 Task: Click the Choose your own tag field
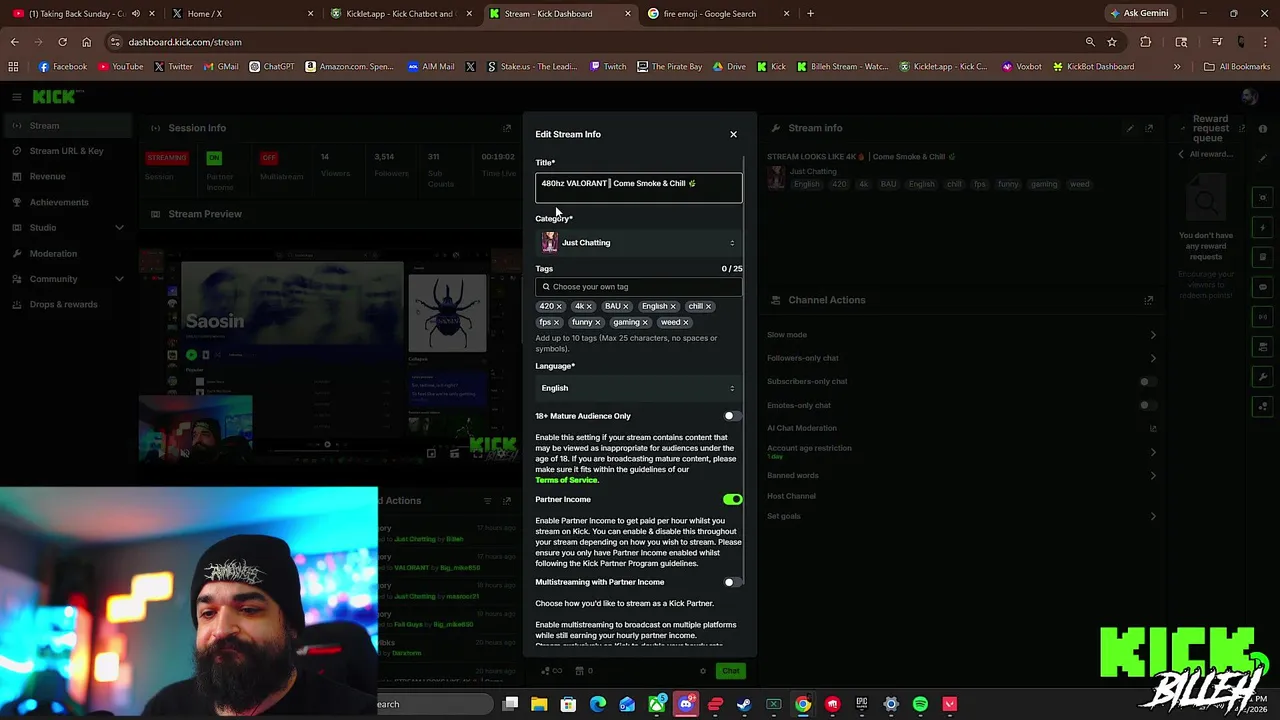coord(639,287)
